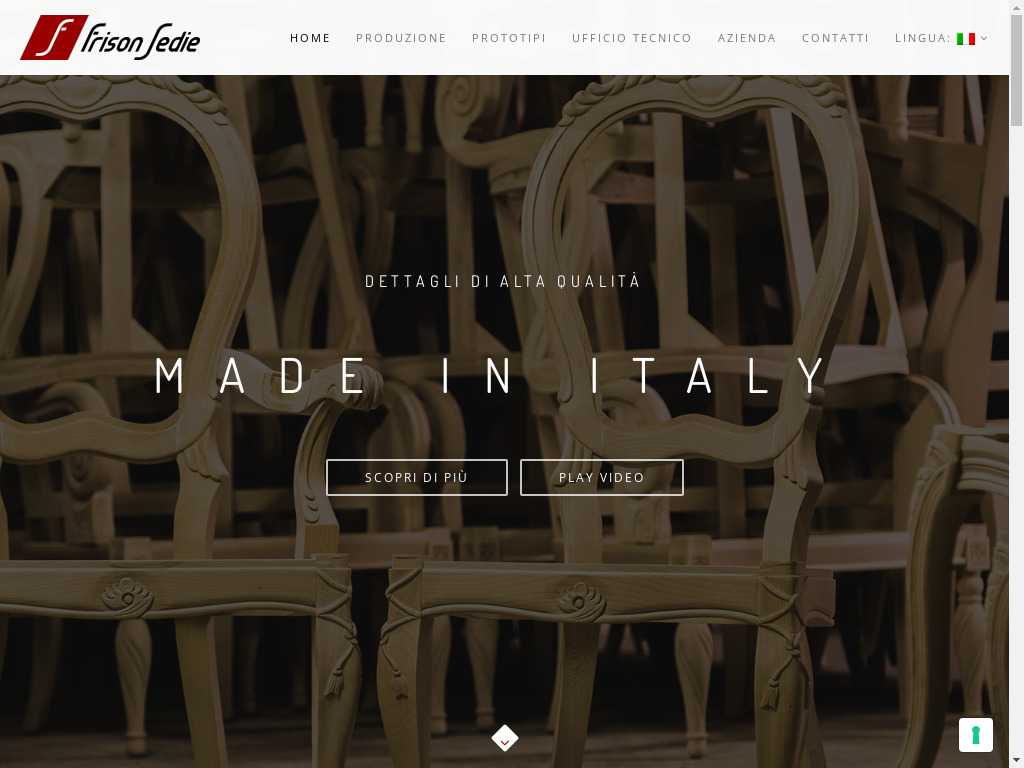Open the green keyhole privacy preferences widget
Image resolution: width=1024 pixels, height=768 pixels.
tap(975, 735)
